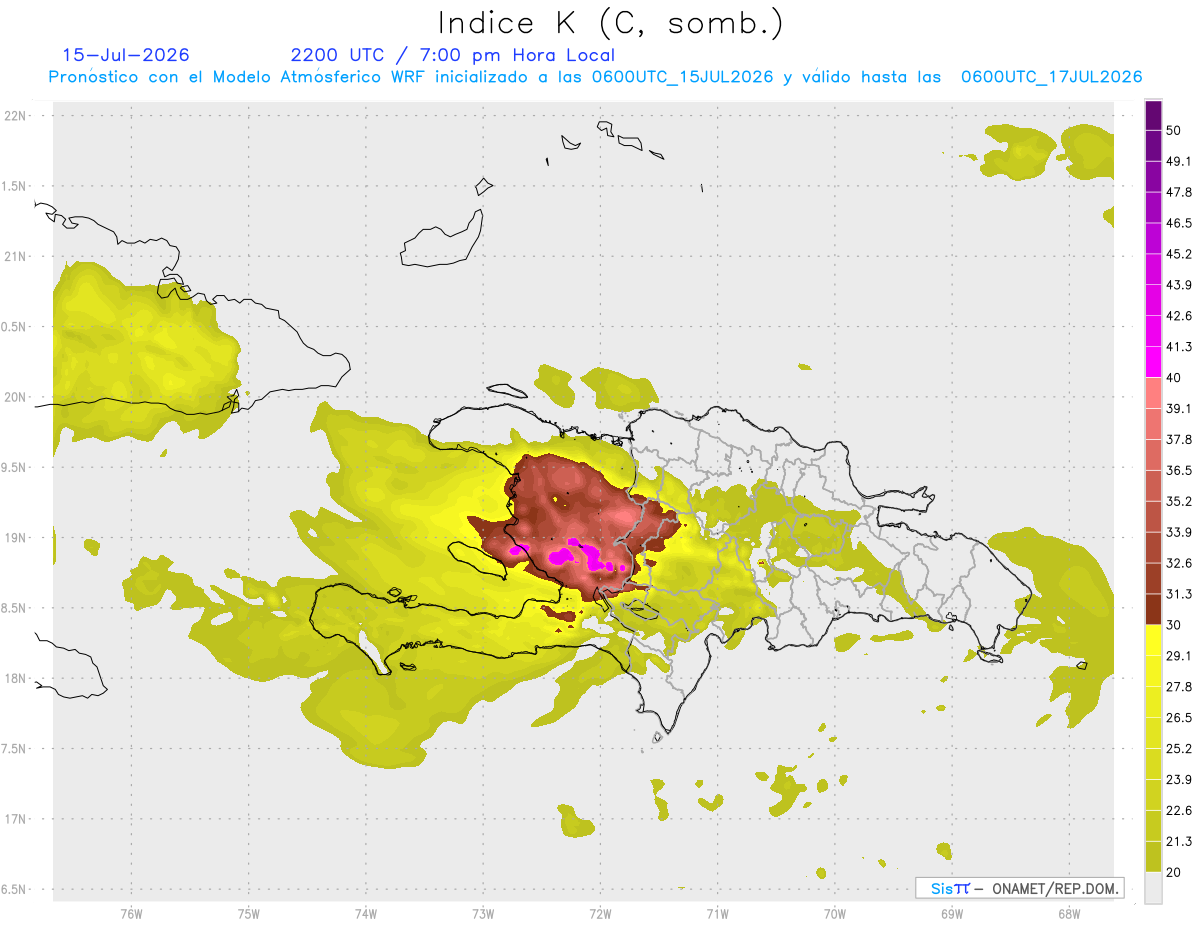The width and height of the screenshot is (1200, 927).
Task: Click the legend value "45.2"
Action: pos(1178,254)
